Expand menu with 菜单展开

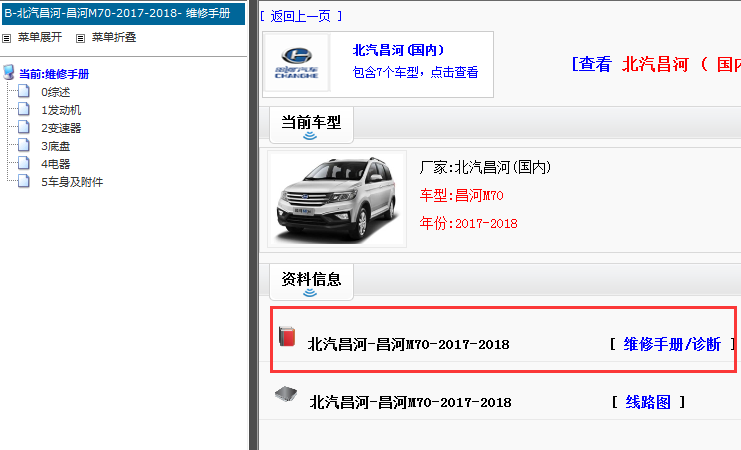click(x=40, y=37)
